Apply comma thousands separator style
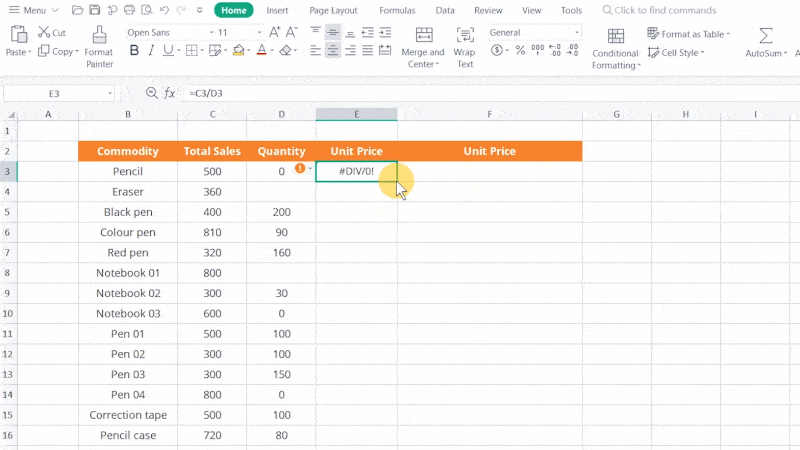The width and height of the screenshot is (800, 450). pyautogui.click(x=538, y=51)
